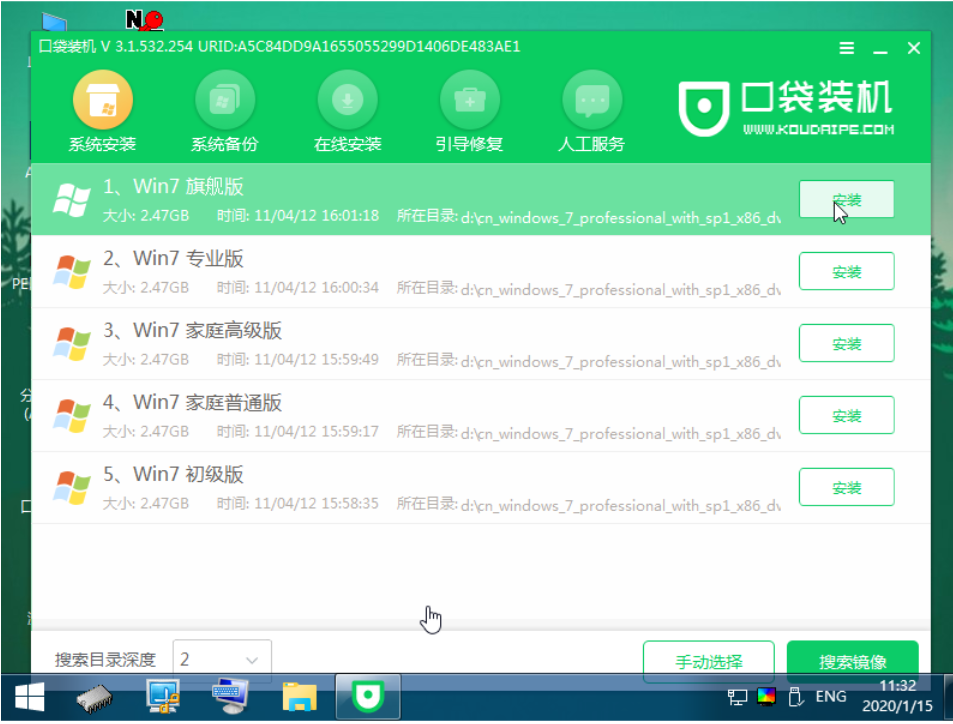Switch to the 系统安装 tab label
953x724 pixels.
[x=102, y=145]
